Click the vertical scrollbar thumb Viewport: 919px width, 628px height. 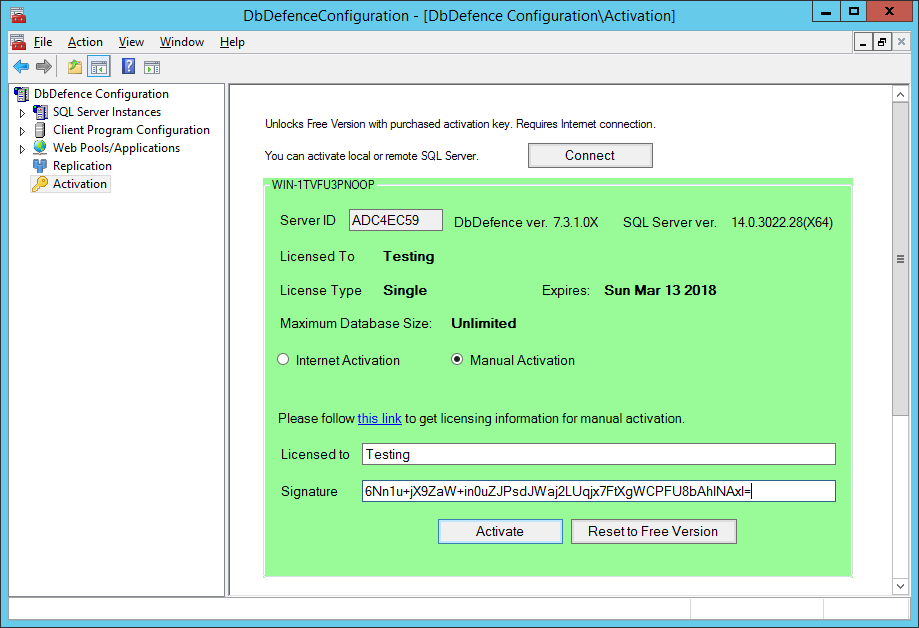pyautogui.click(x=900, y=258)
